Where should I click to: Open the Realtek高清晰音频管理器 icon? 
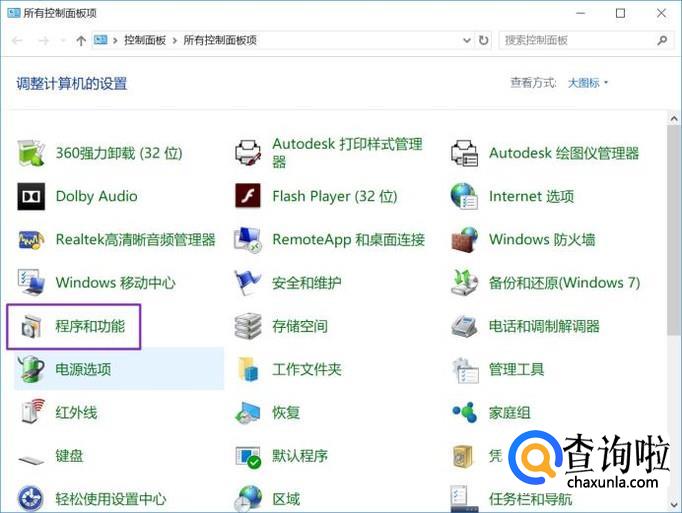(x=31, y=240)
